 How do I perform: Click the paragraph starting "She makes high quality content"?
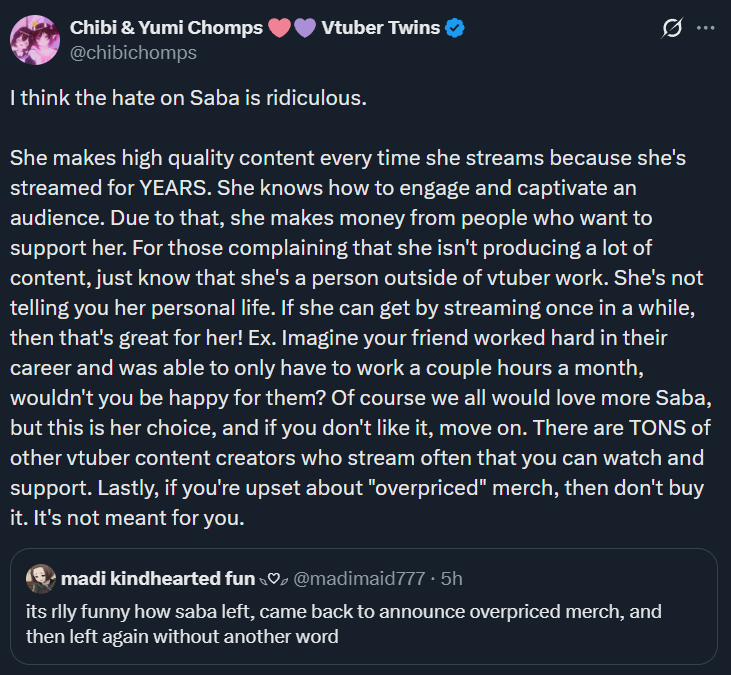(x=350, y=159)
